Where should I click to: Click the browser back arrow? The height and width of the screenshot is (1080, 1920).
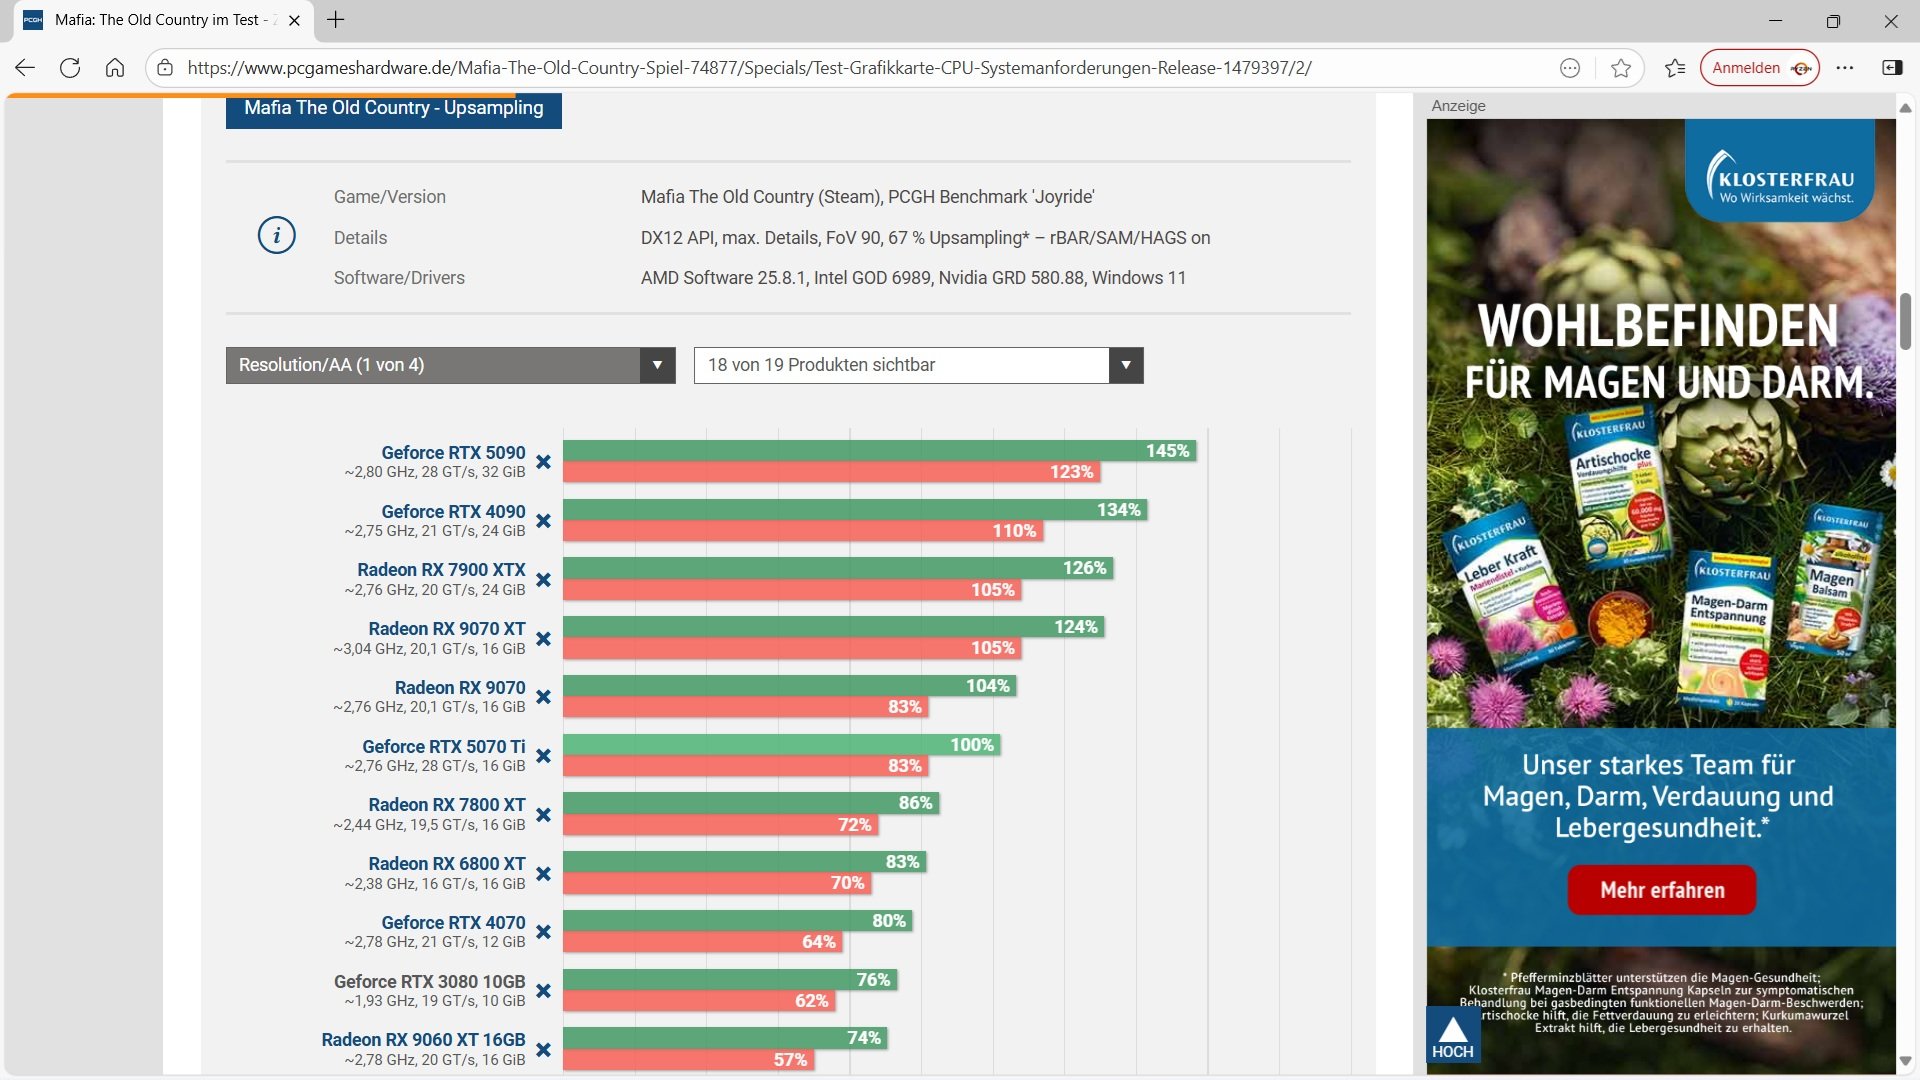click(x=25, y=68)
